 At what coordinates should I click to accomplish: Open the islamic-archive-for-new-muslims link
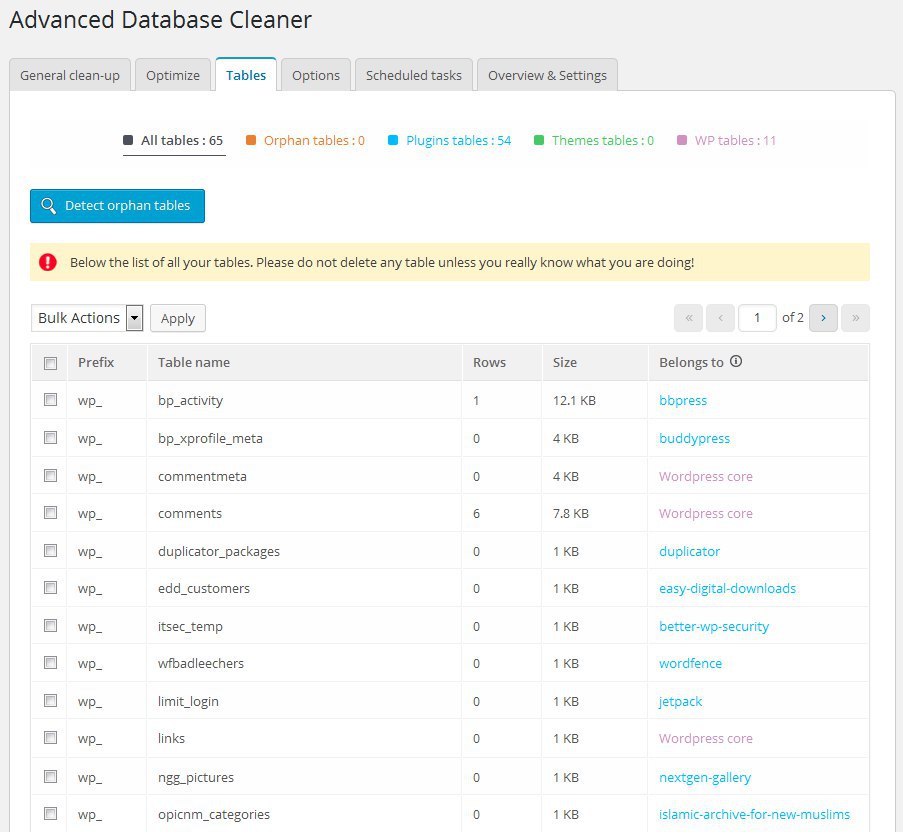click(x=754, y=814)
